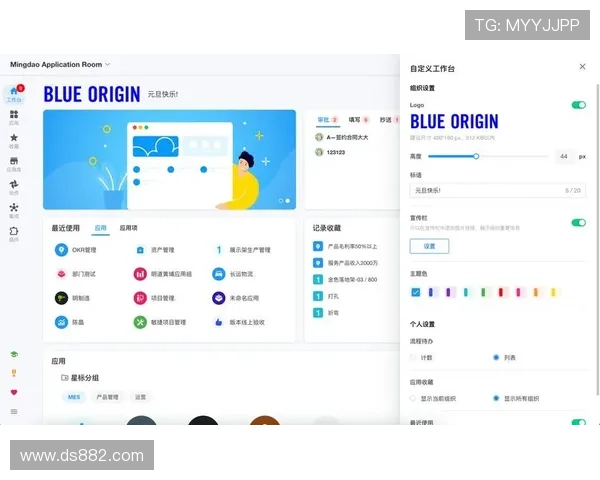Click the green graduation cap icon
Viewport: 600px width, 480px height.
coord(14,354)
